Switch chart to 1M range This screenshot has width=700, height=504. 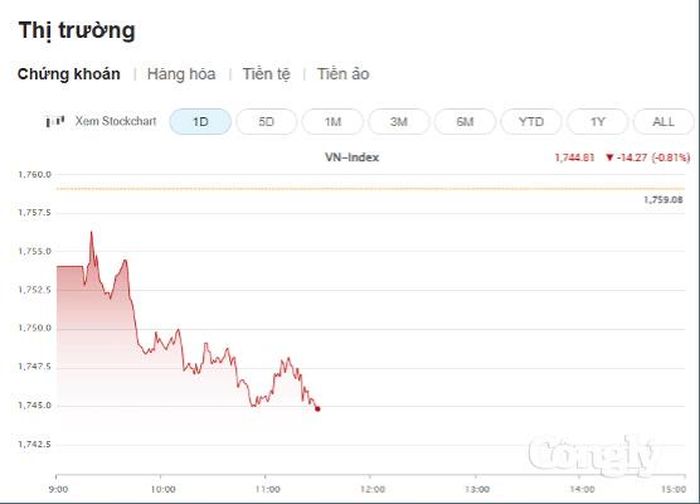click(333, 121)
